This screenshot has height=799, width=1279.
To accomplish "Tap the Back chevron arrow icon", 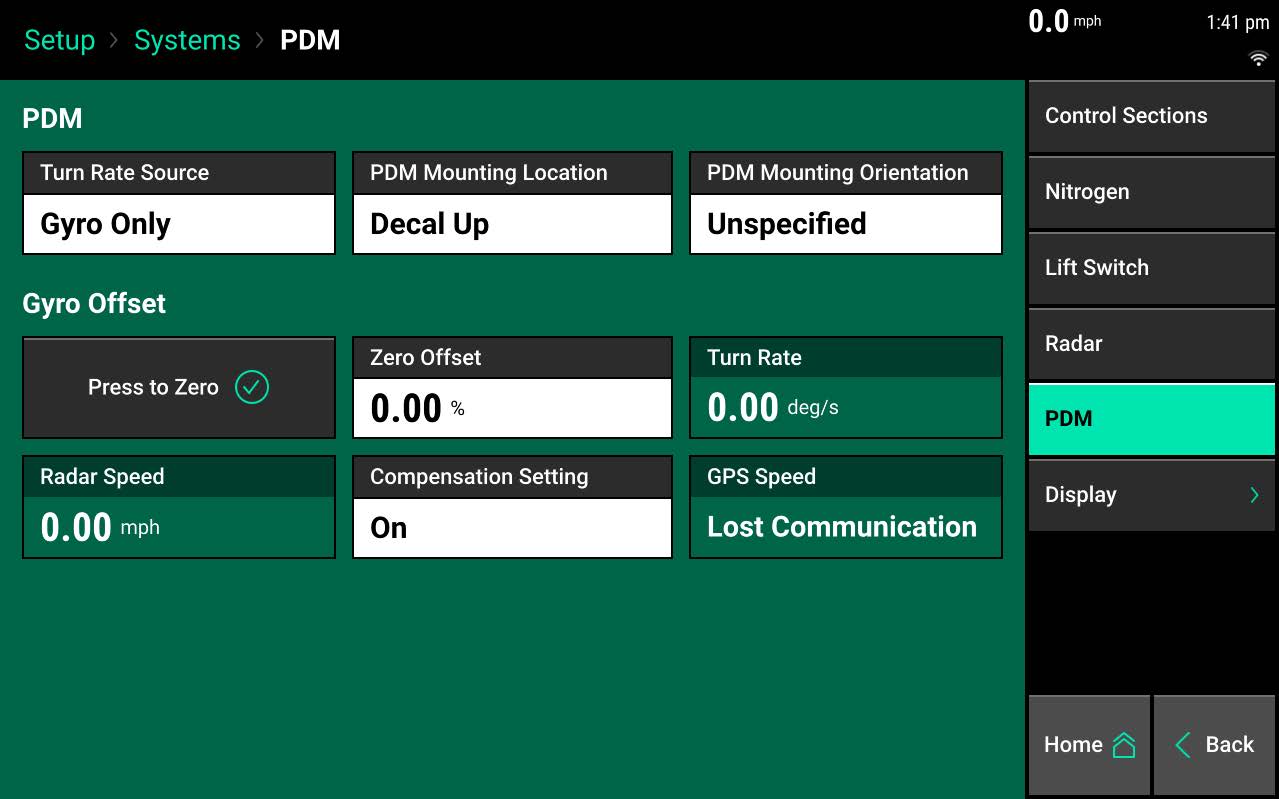I will [1183, 745].
